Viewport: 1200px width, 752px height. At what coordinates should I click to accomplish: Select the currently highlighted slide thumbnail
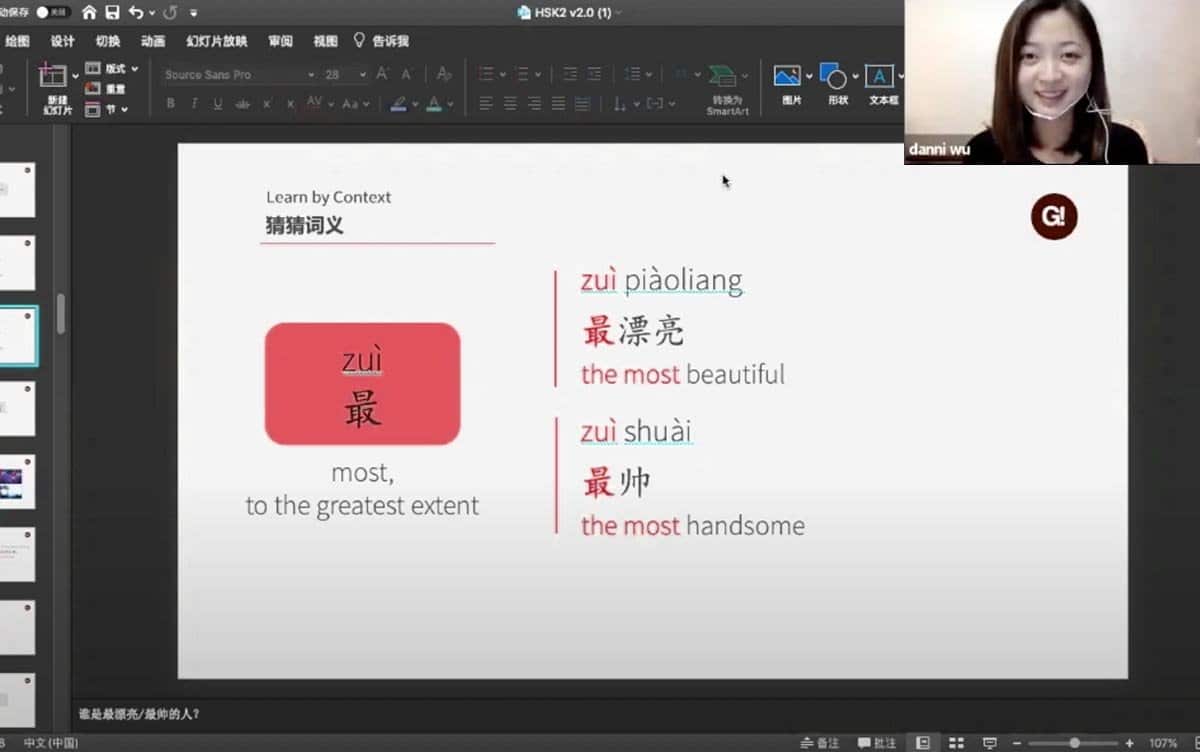click(17, 336)
